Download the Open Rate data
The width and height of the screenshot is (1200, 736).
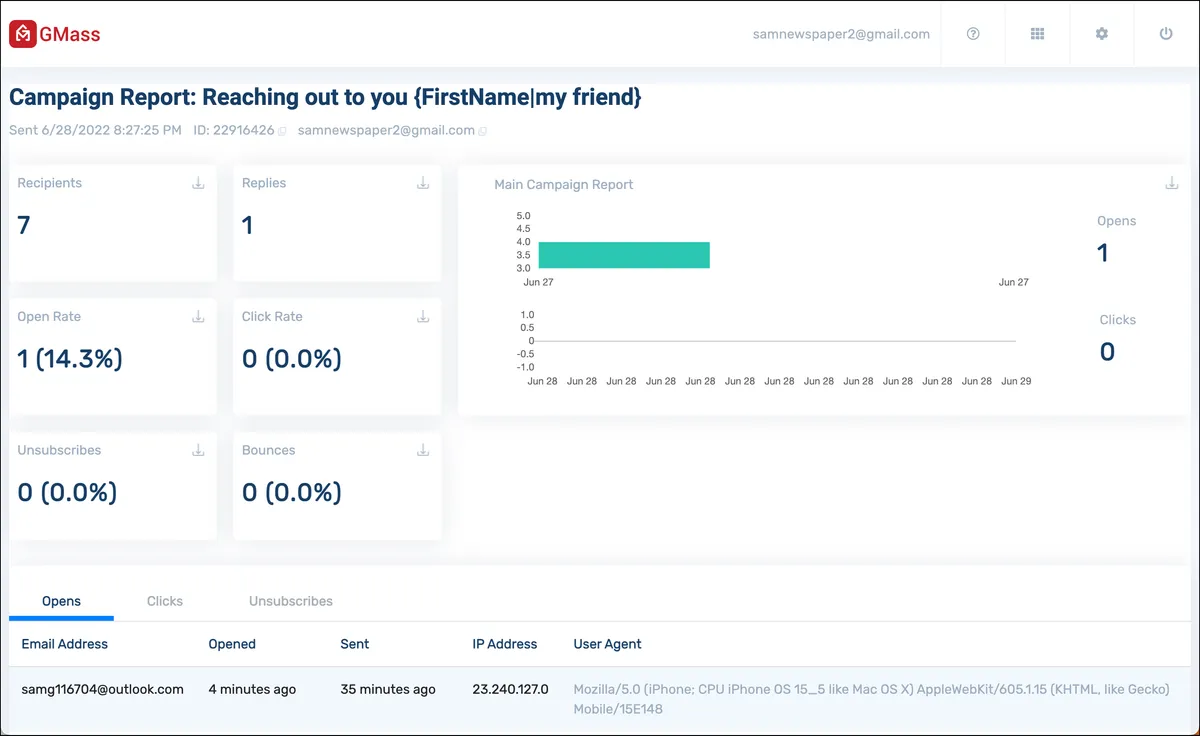pyautogui.click(x=198, y=316)
